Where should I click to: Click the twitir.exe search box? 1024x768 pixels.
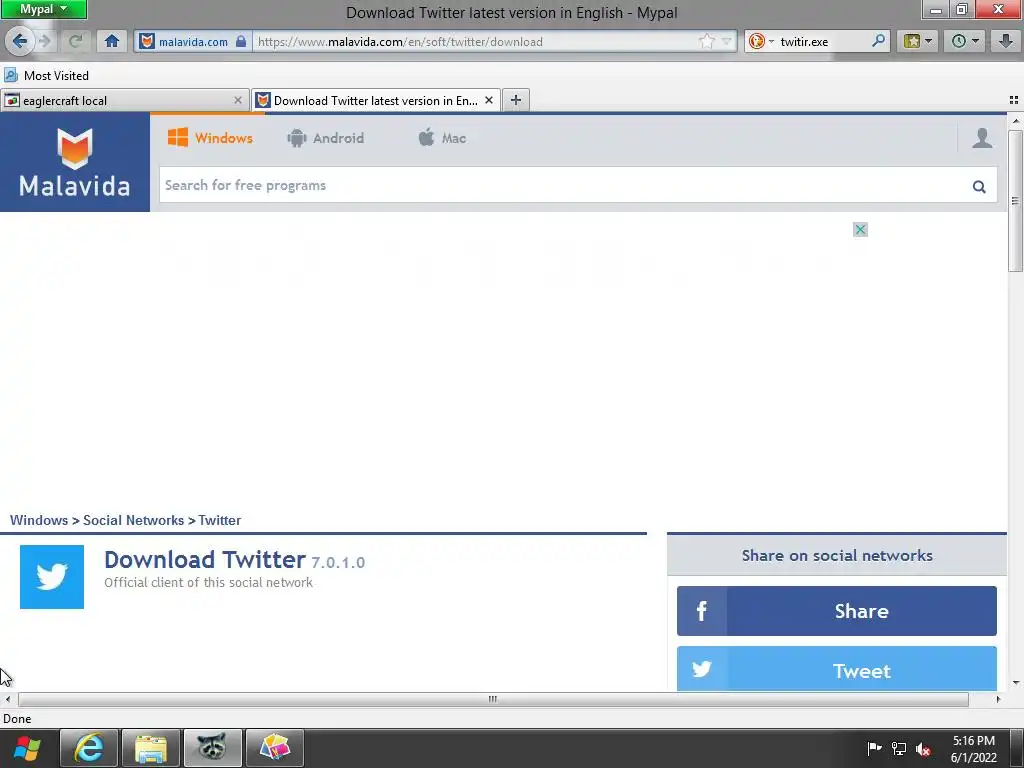pos(824,42)
